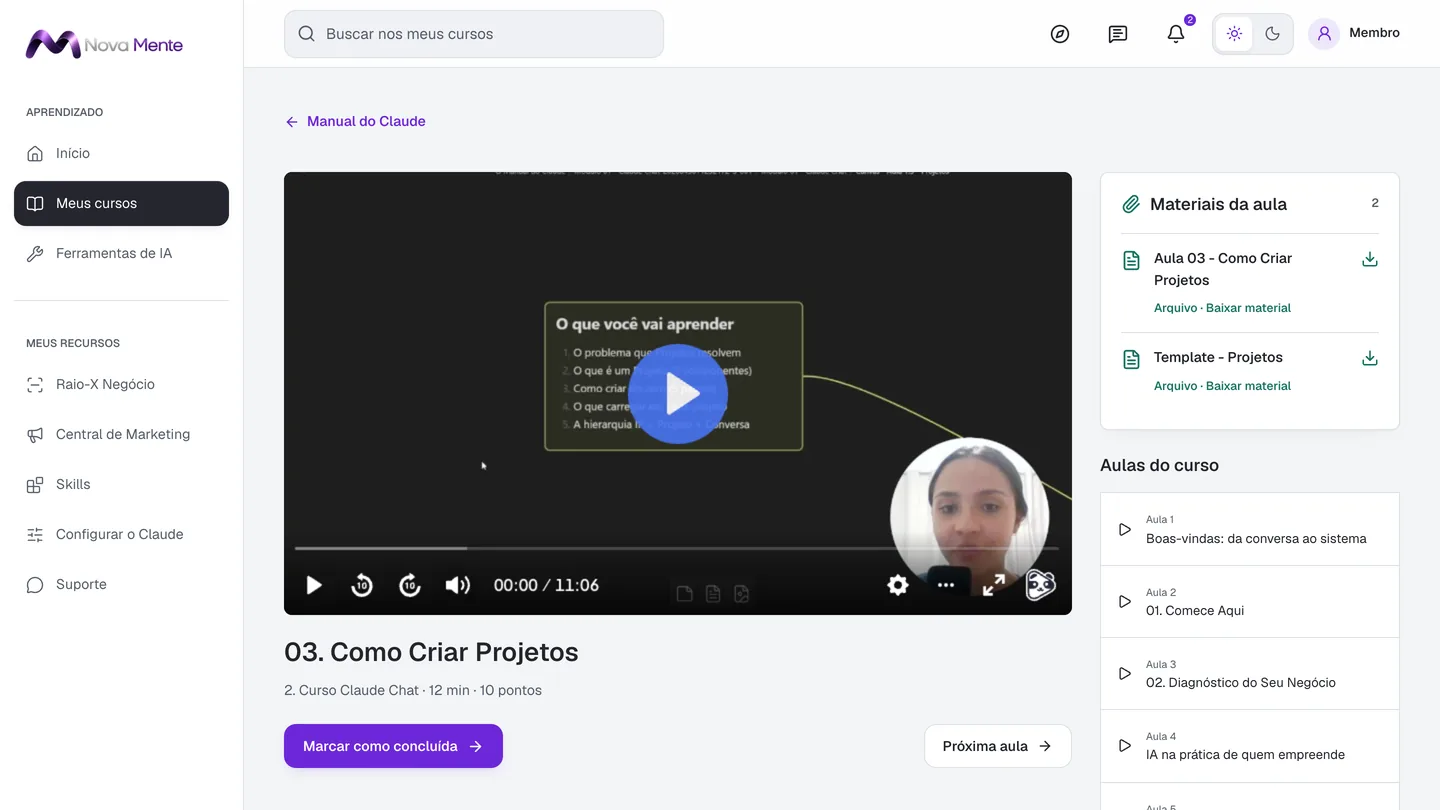Open Ferramentas de IA
This screenshot has height=810, width=1440.
coord(121,253)
